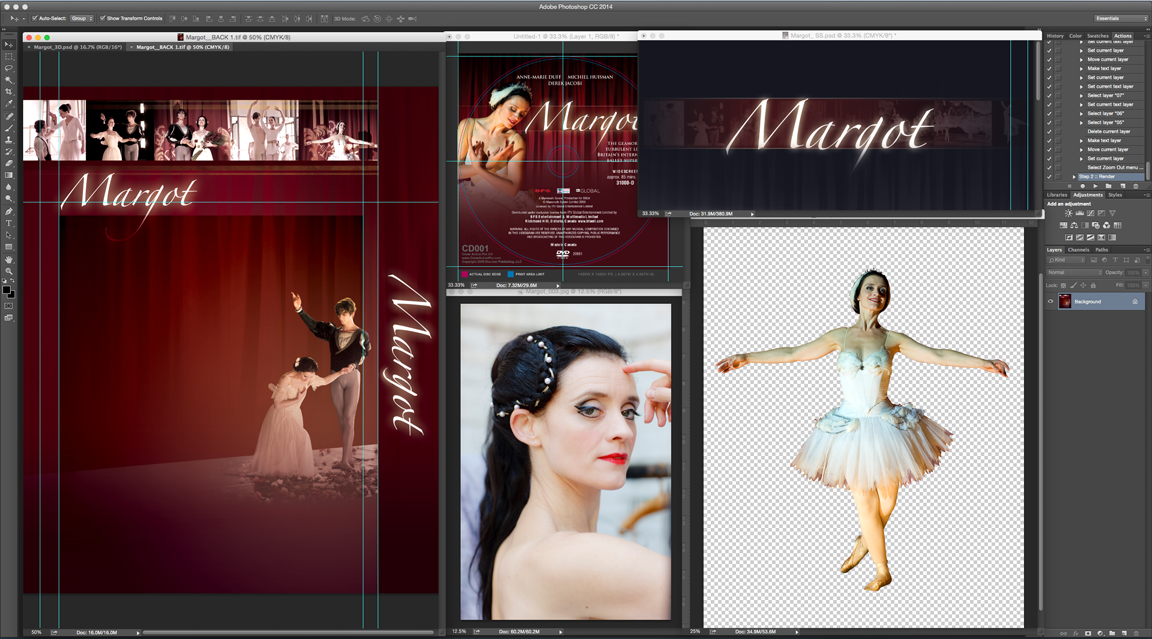
Task: Select the Blur tool
Action: (x=9, y=187)
